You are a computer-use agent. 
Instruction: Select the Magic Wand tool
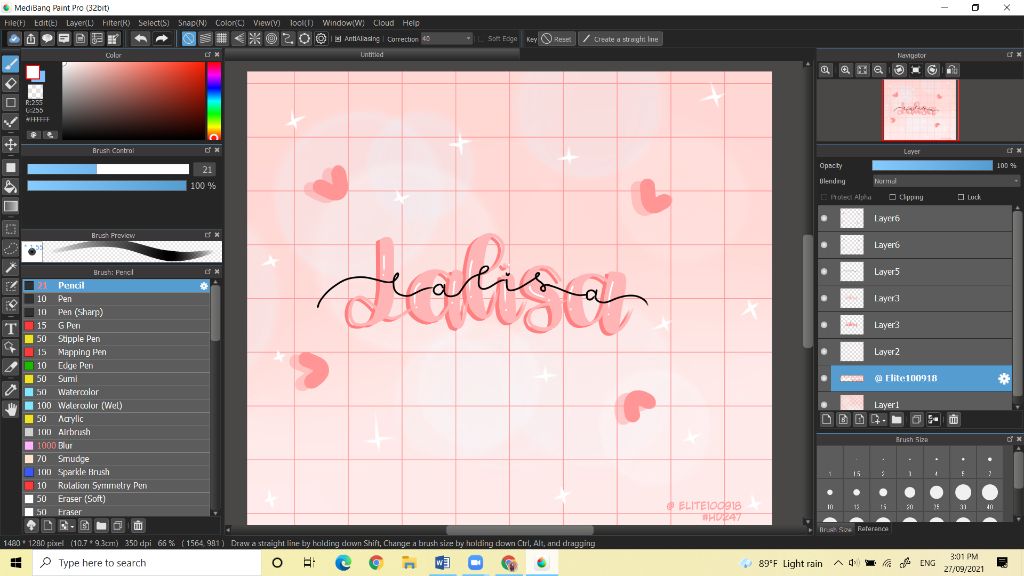(10, 267)
